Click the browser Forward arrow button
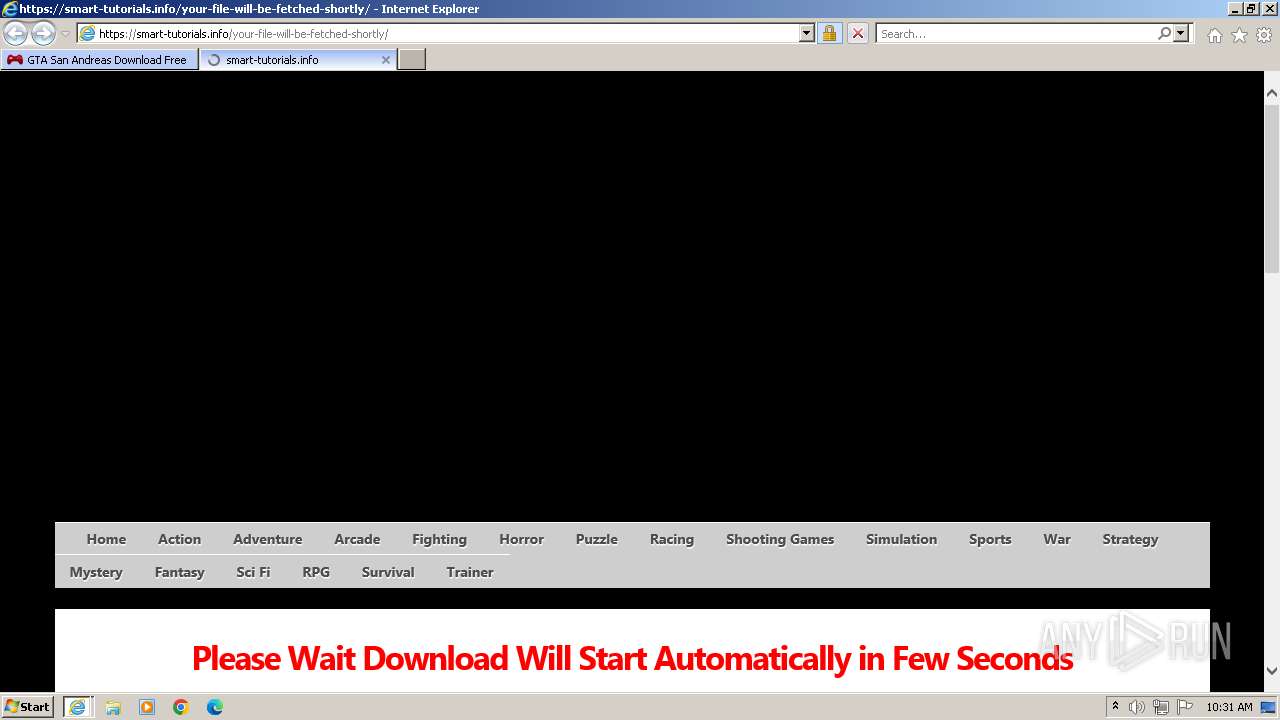The image size is (1280, 720). click(43, 33)
